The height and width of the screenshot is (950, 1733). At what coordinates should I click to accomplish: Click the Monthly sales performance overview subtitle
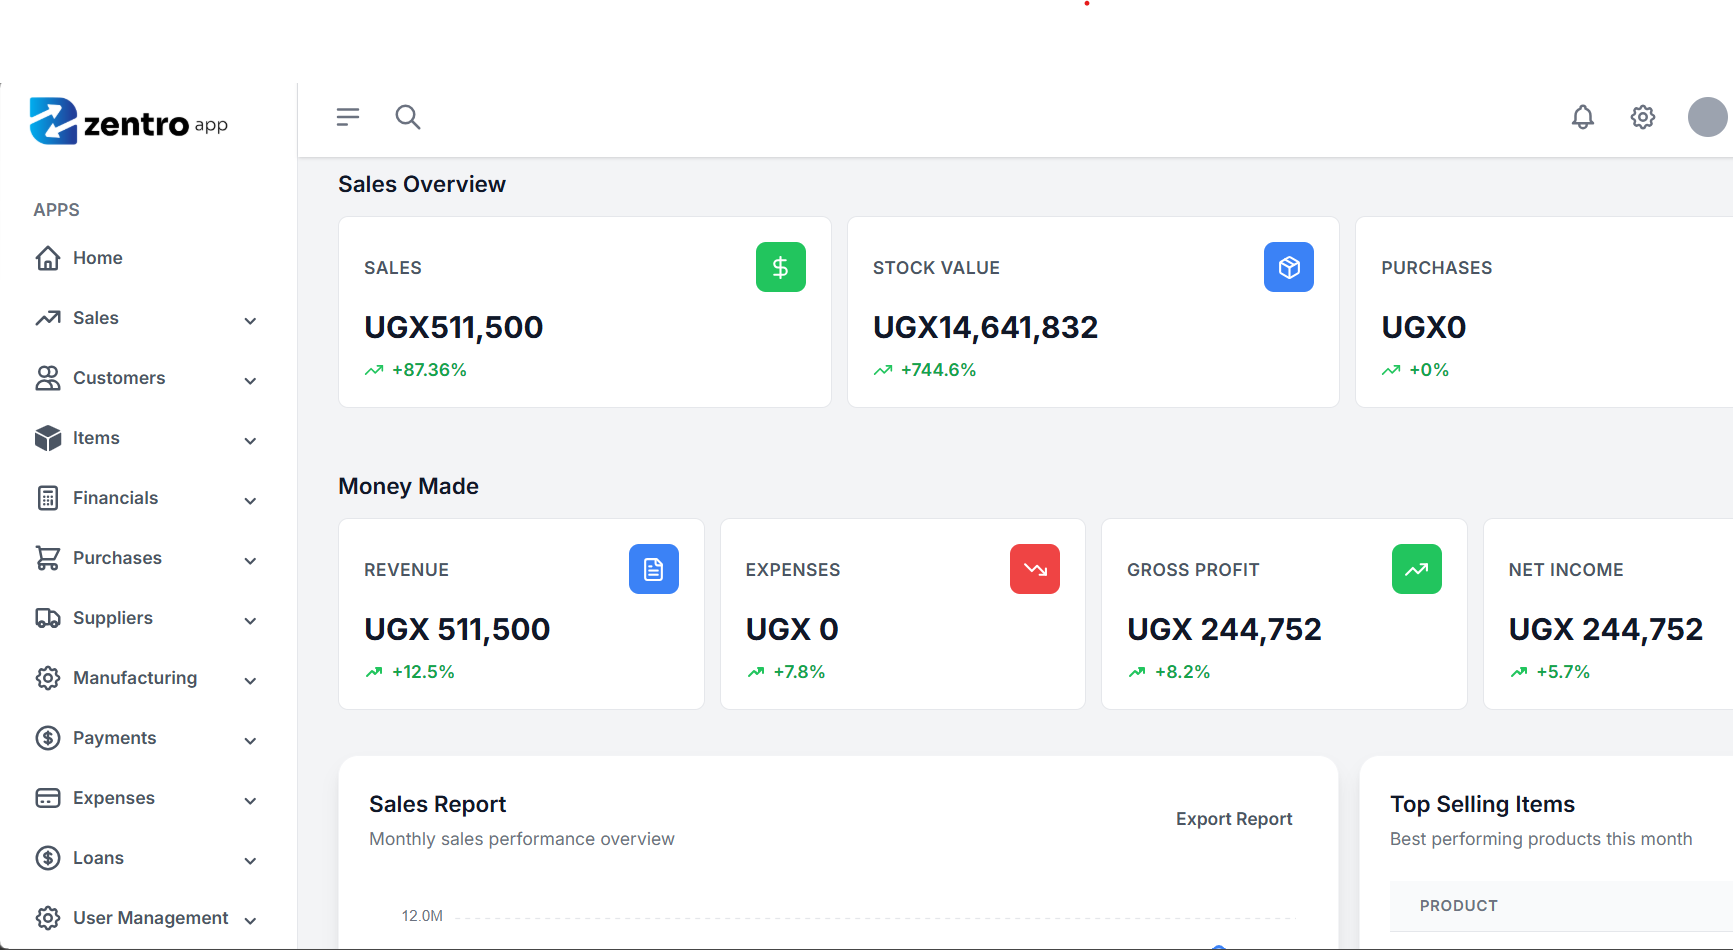522,839
